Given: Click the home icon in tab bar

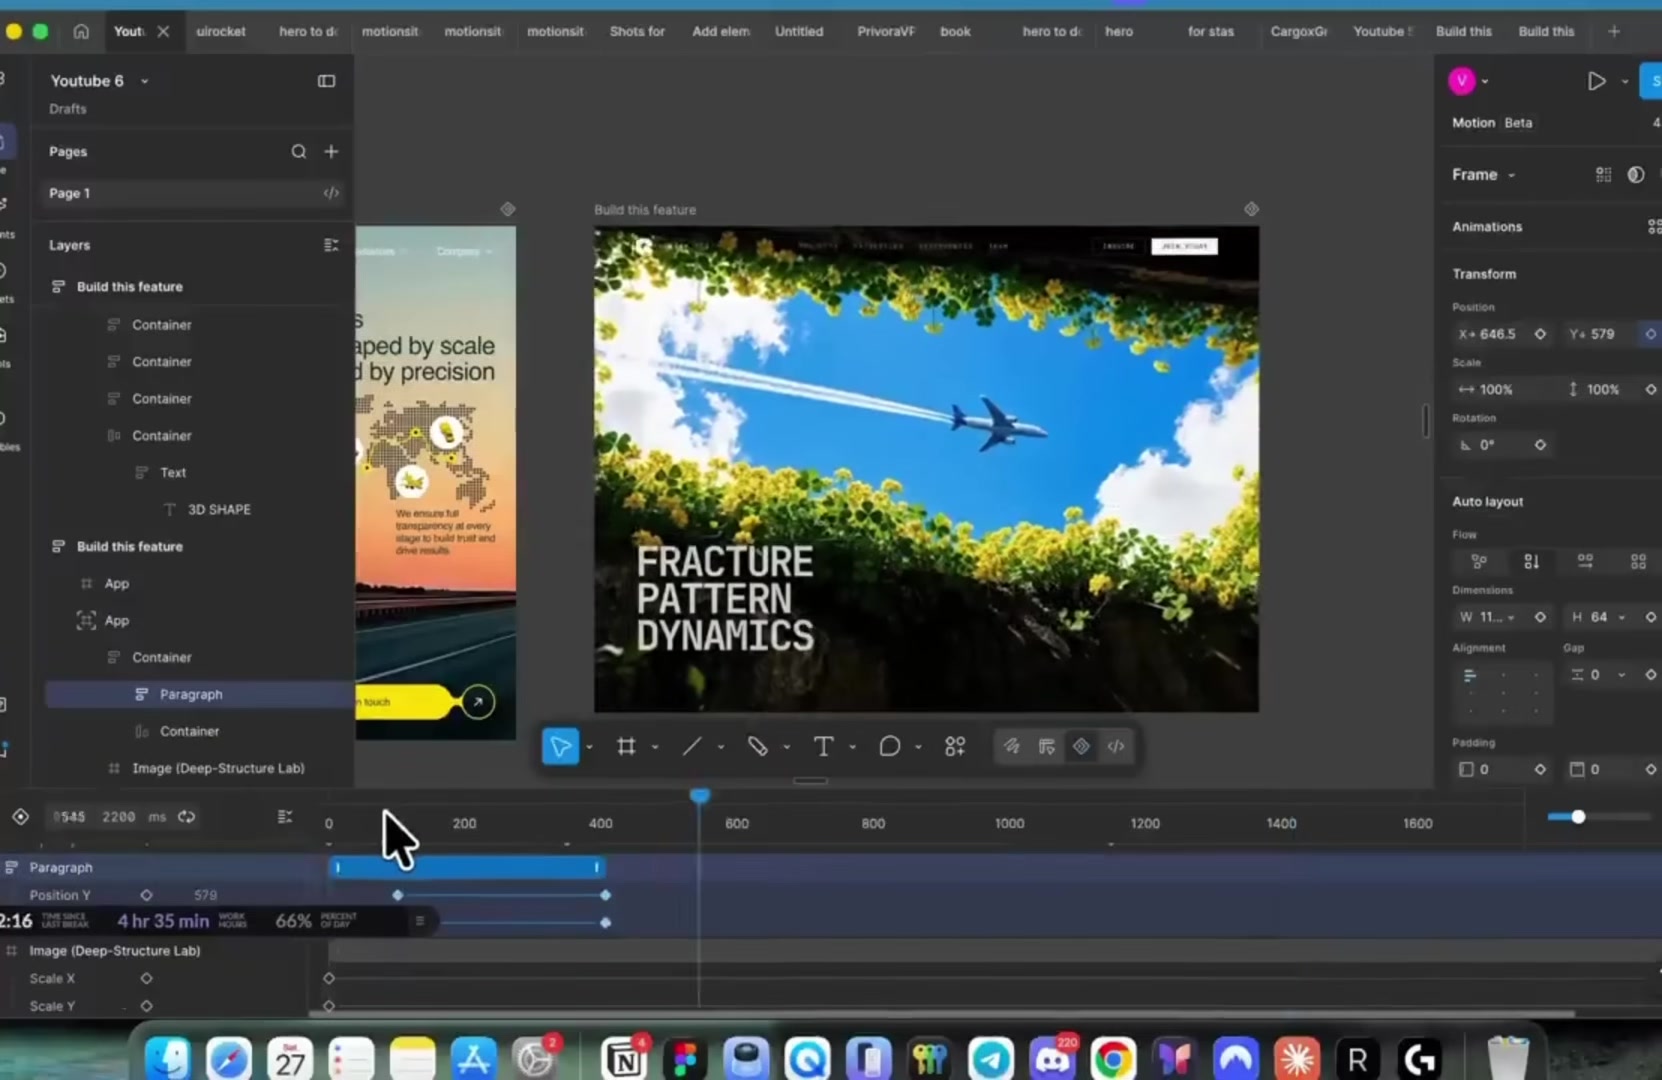Looking at the screenshot, I should point(81,31).
